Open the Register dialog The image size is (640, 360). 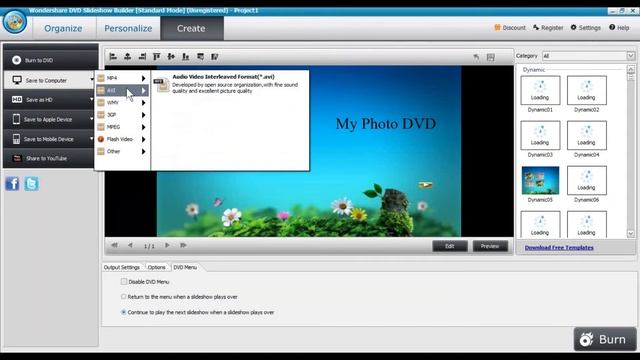548,28
